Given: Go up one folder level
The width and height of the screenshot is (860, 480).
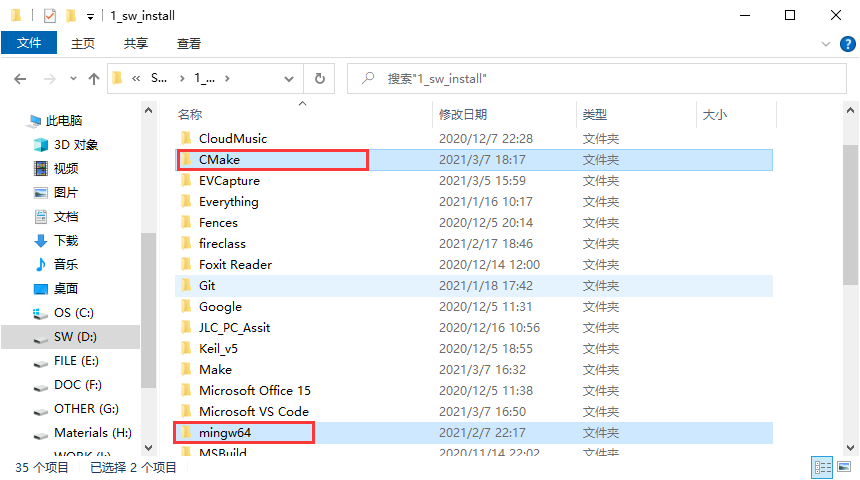Looking at the screenshot, I should tap(94, 79).
